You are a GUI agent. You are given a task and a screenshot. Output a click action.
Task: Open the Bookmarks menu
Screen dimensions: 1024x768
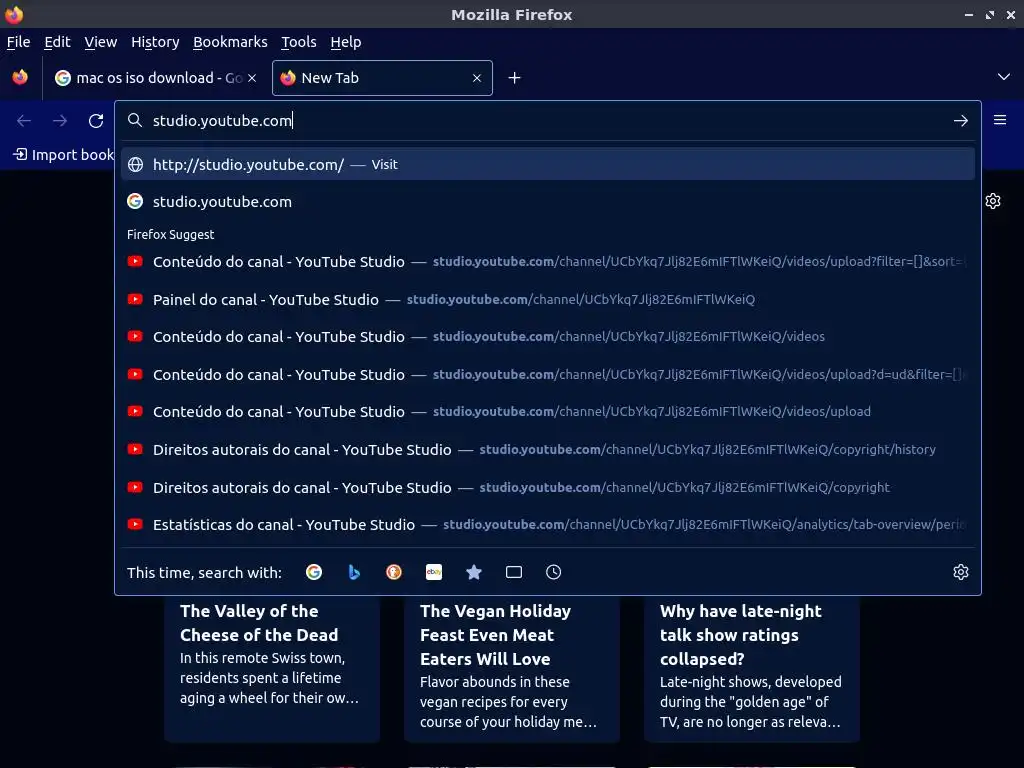point(230,42)
